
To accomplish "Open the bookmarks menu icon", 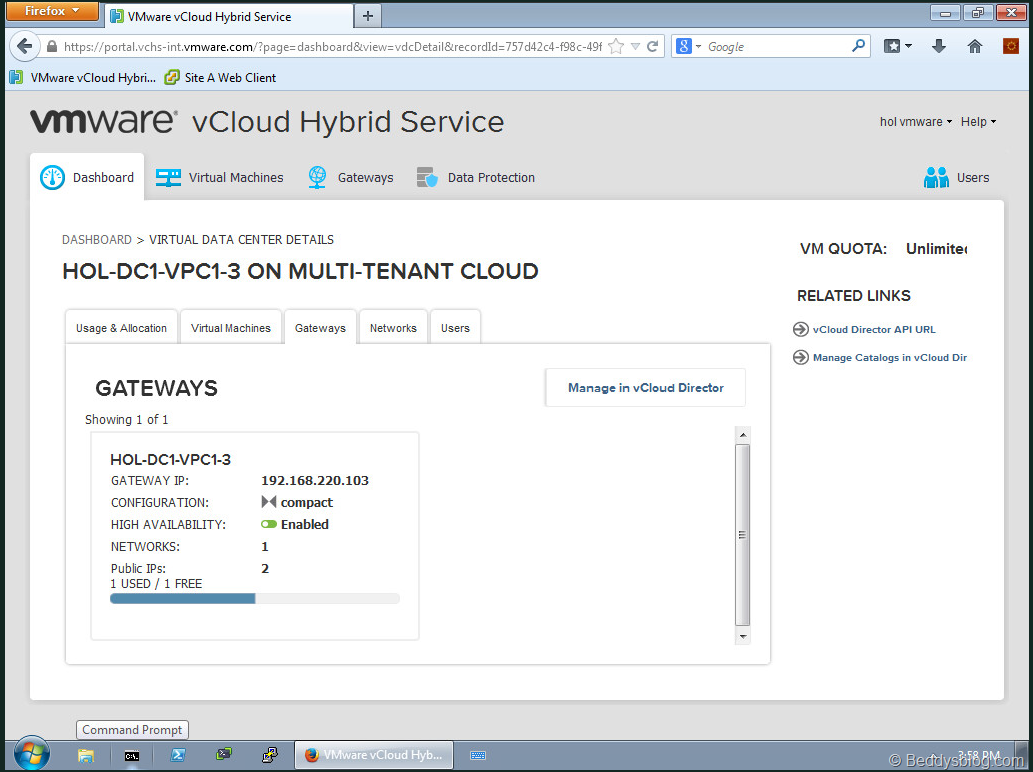I will coord(892,46).
